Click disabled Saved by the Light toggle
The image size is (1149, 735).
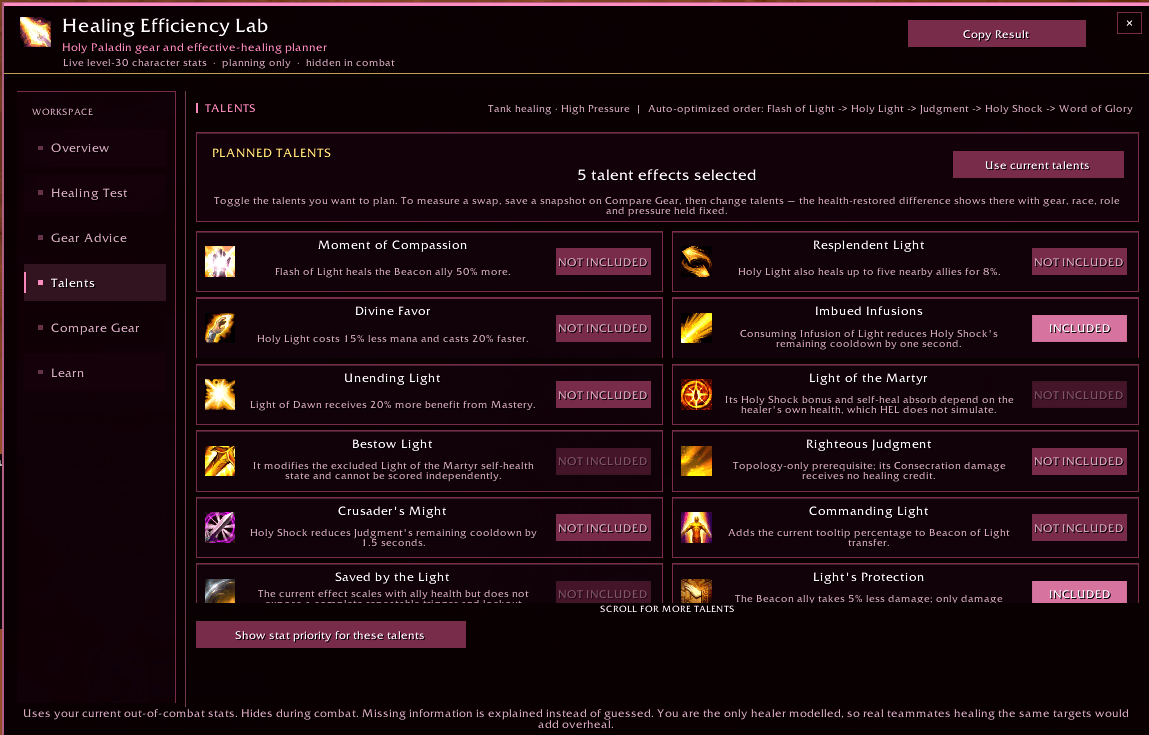pyautogui.click(x=603, y=592)
